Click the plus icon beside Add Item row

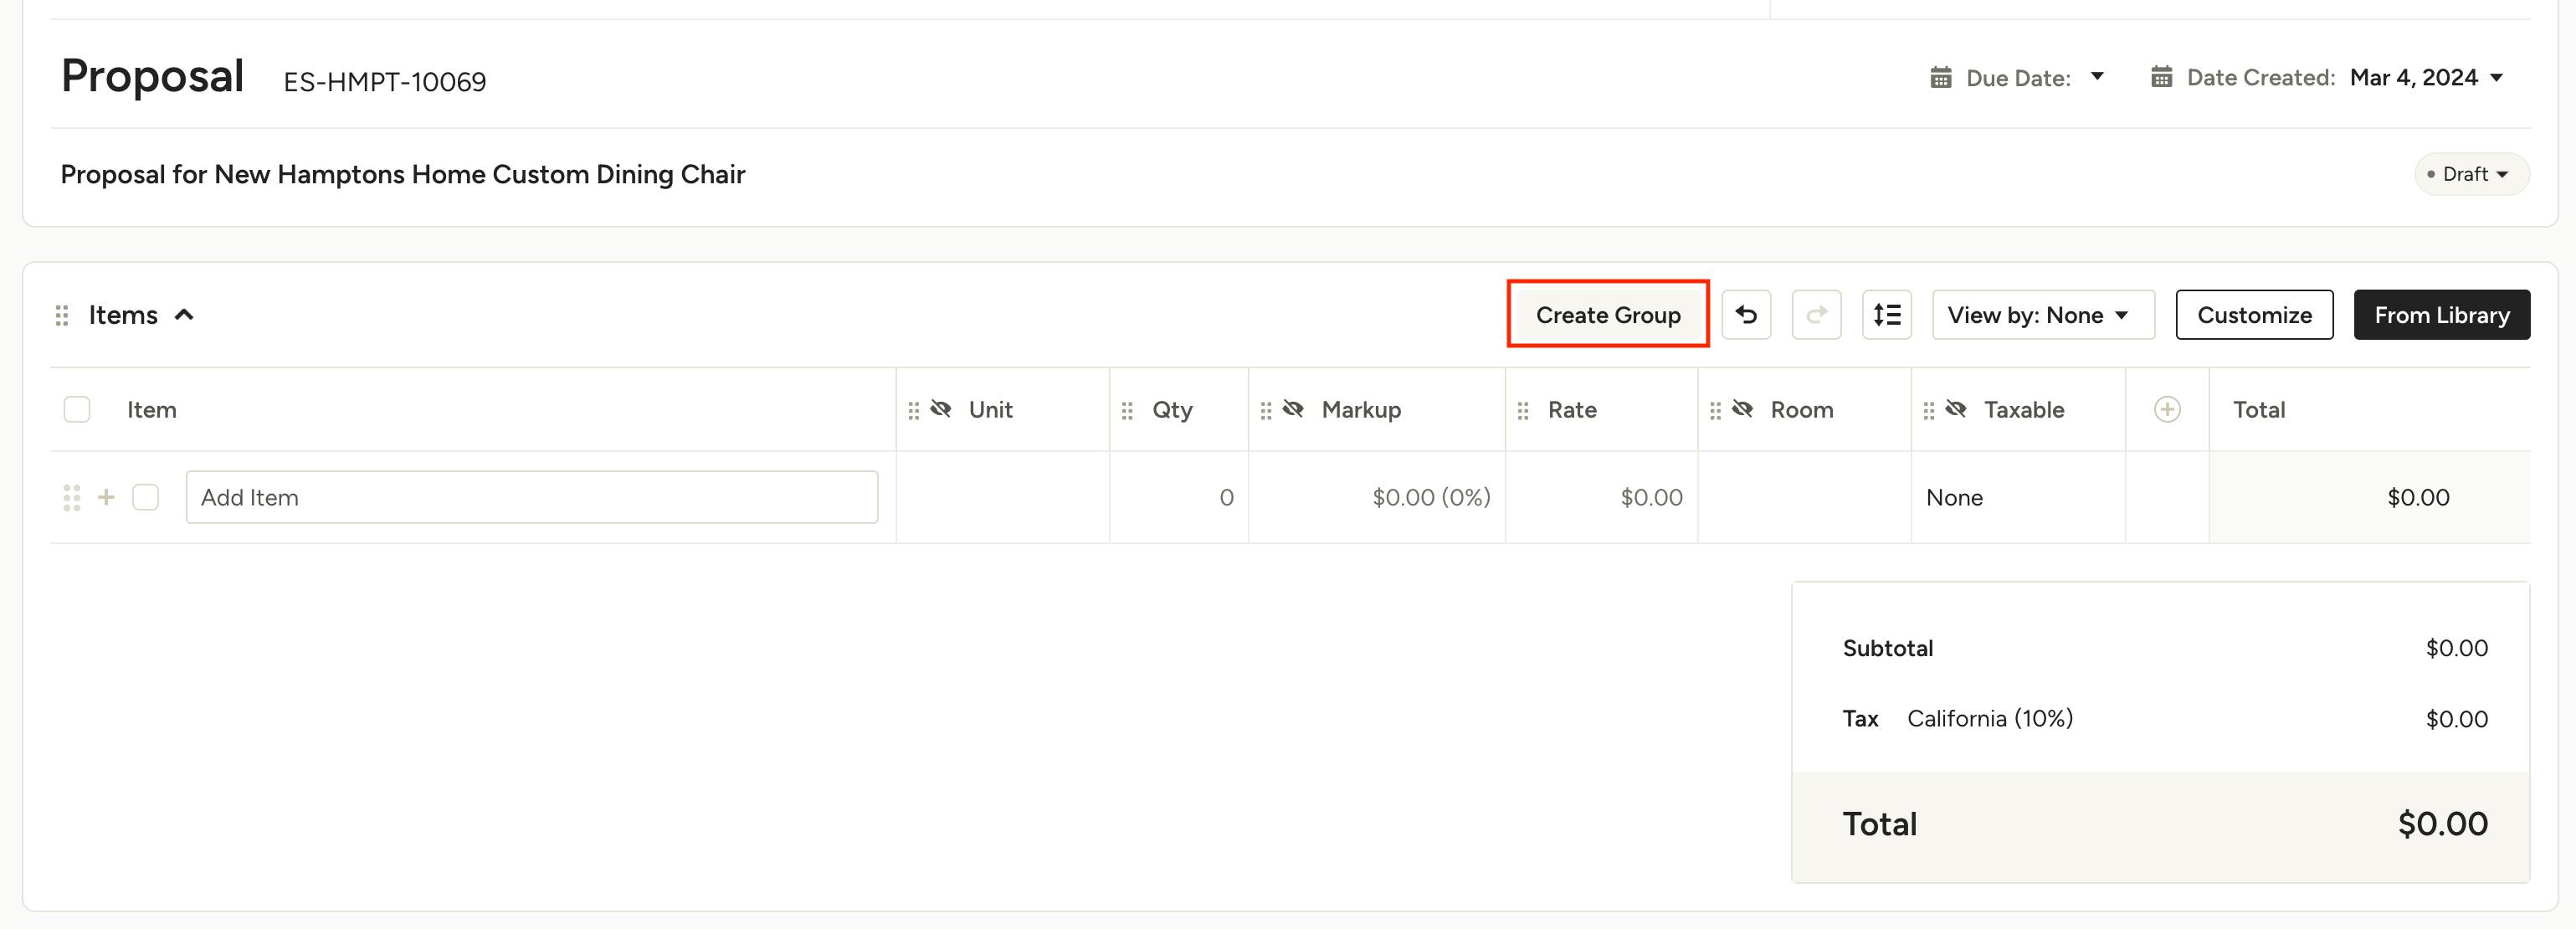coord(106,497)
